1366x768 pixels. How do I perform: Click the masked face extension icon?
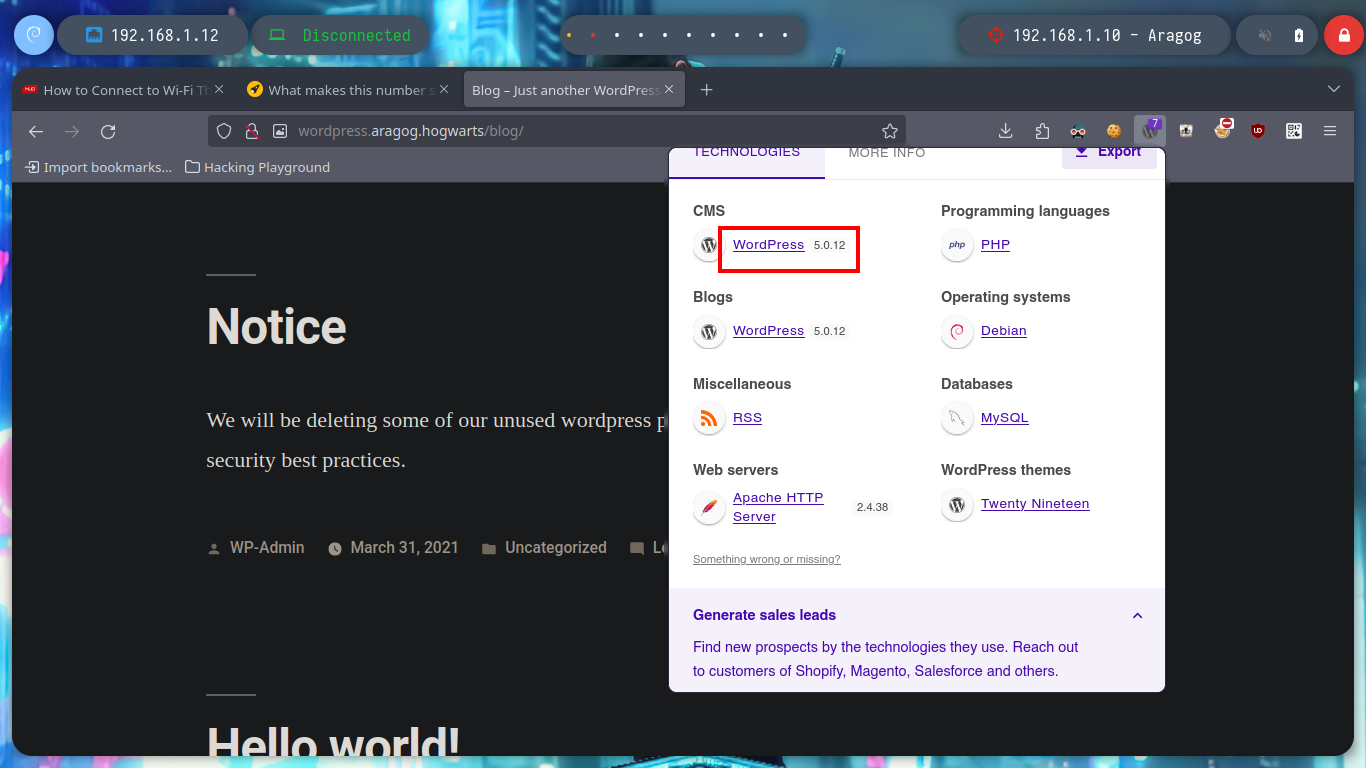tap(1078, 131)
